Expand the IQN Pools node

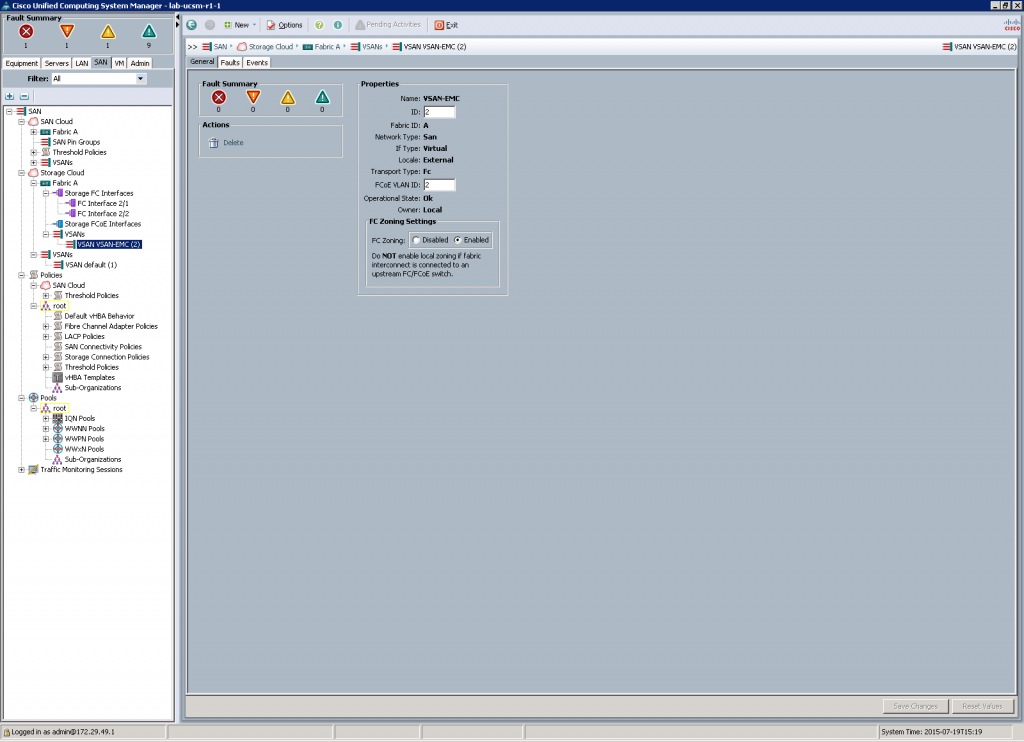point(46,419)
